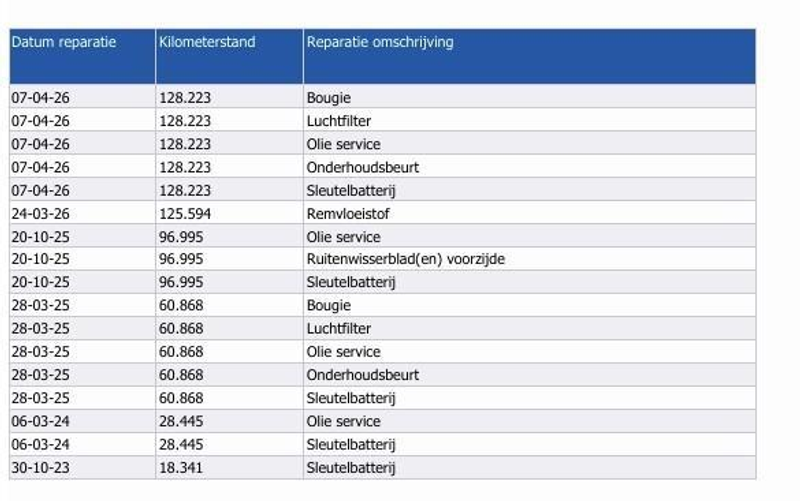Select the Sleutelbatterij entry at 96.995 km
Screen dimensions: 800x501
351,282
